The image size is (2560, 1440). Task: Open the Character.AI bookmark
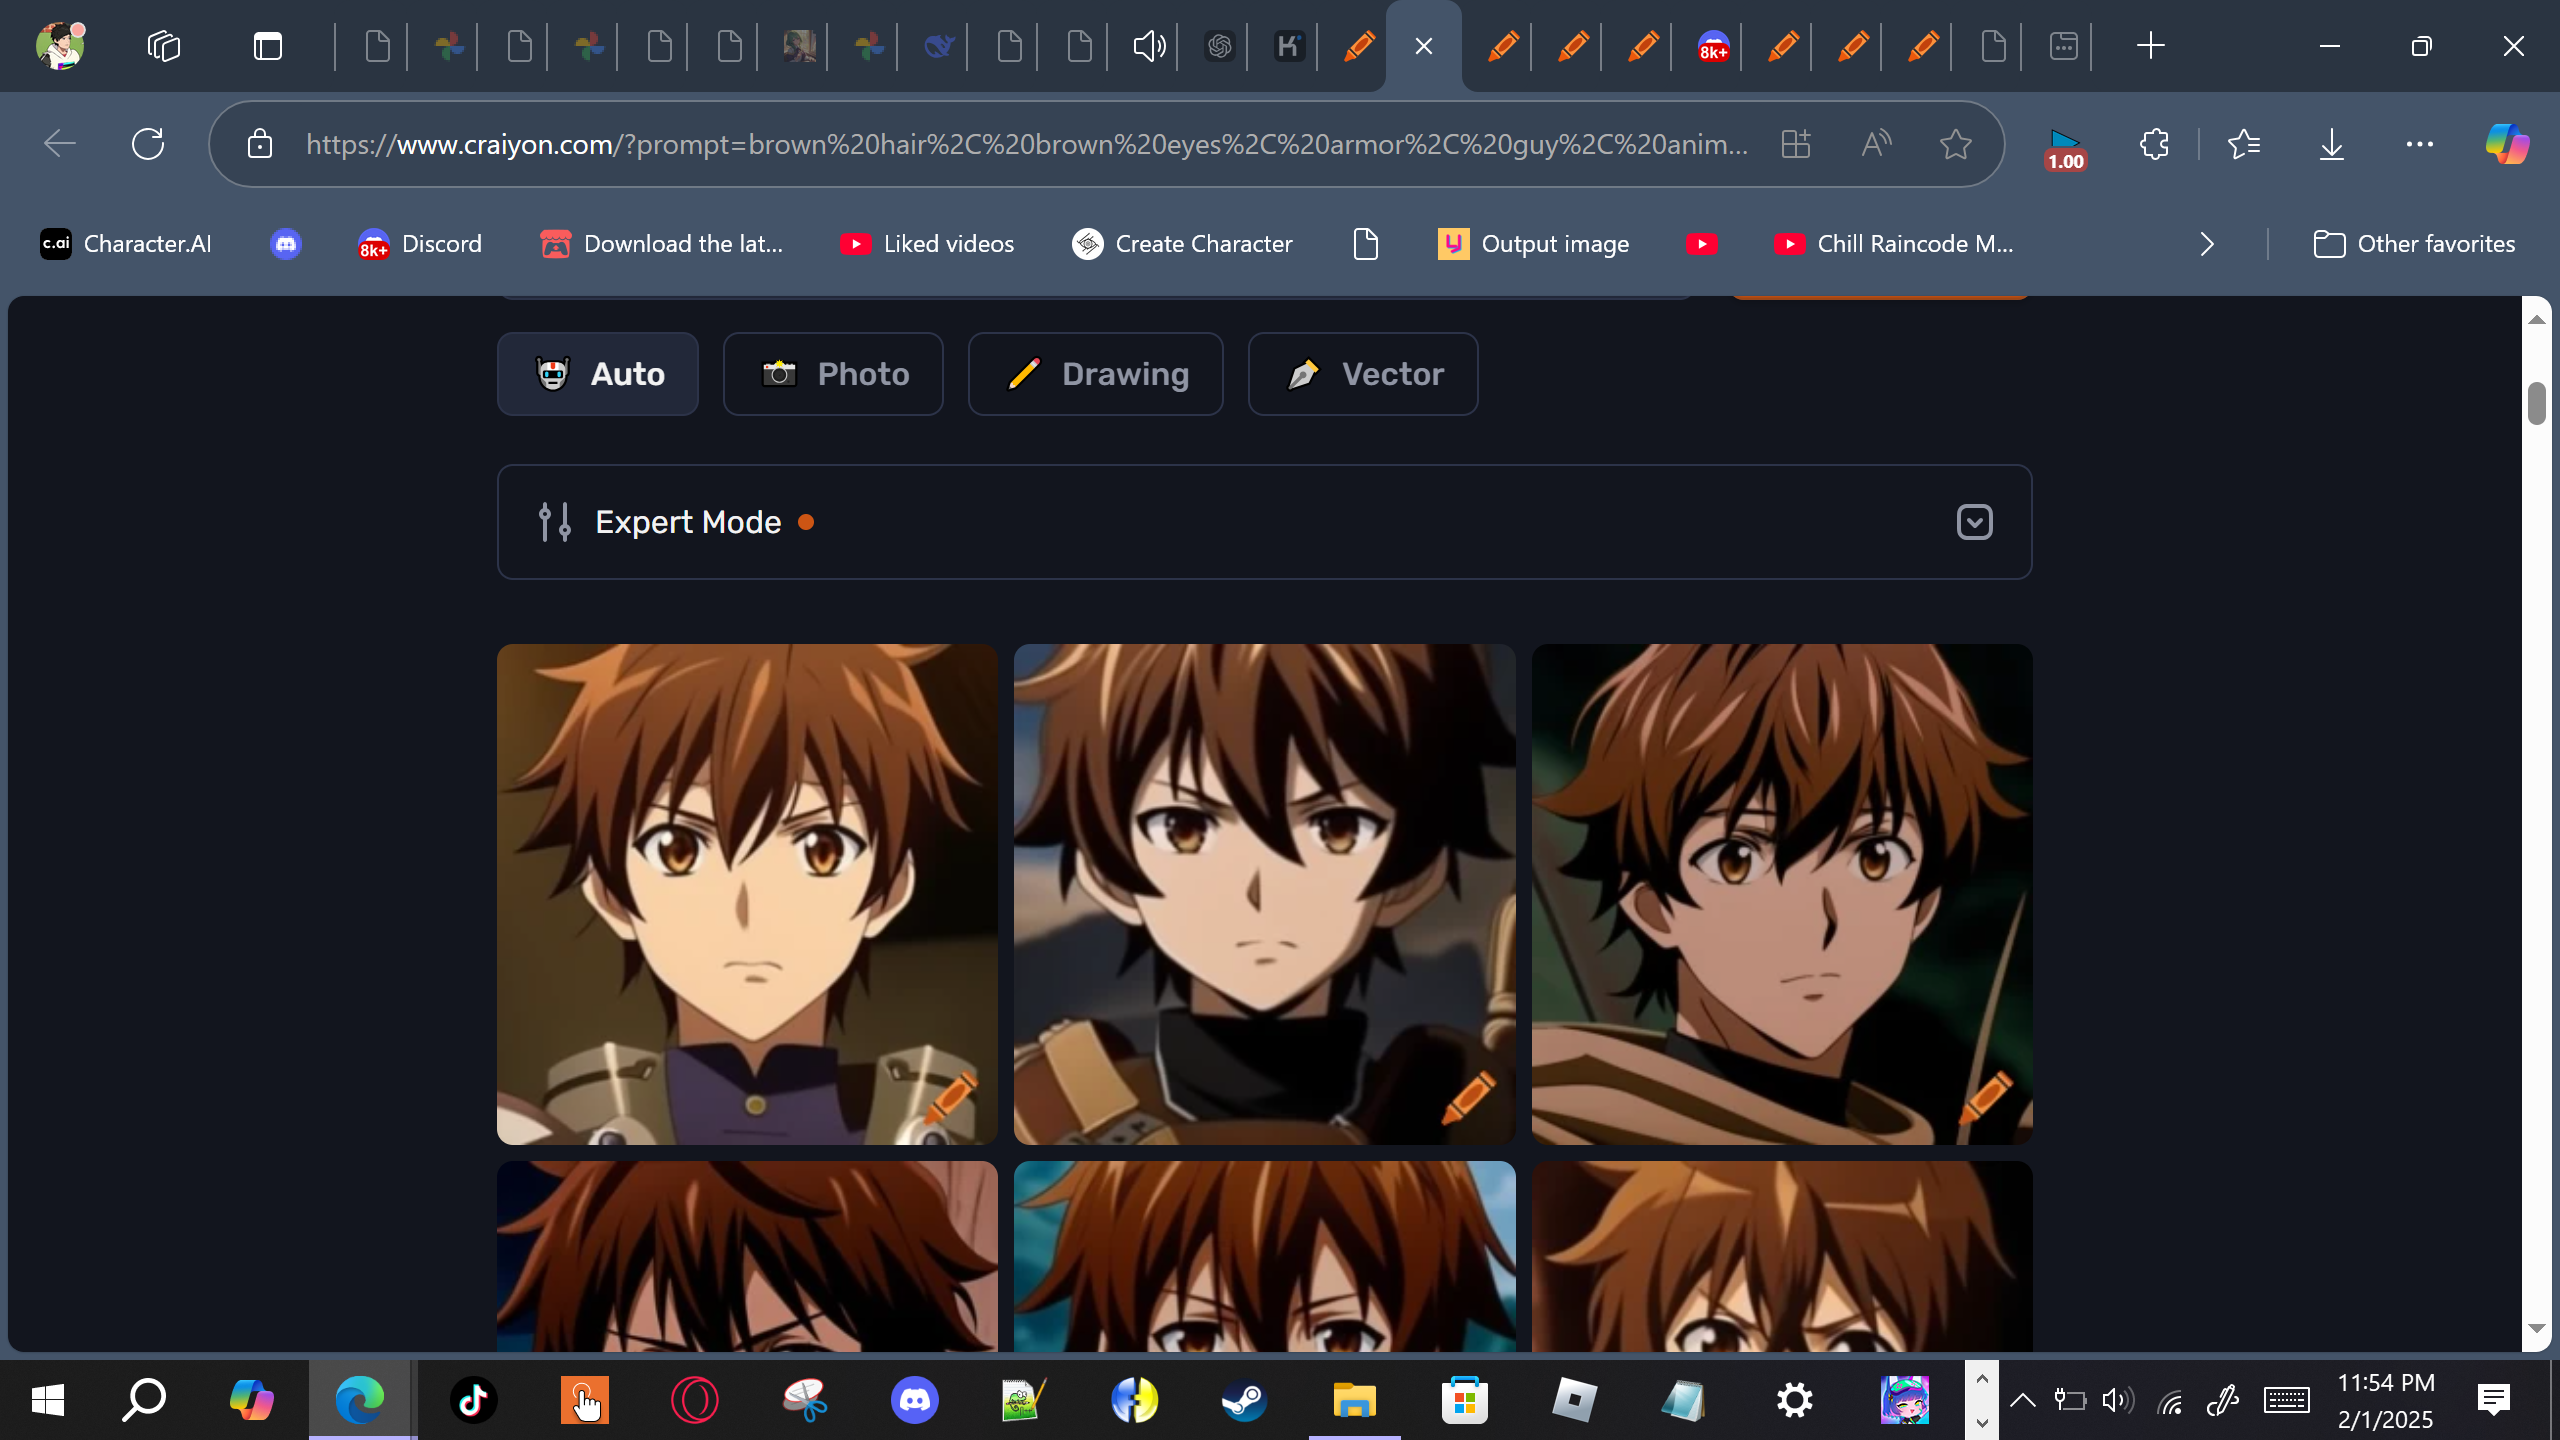point(126,244)
